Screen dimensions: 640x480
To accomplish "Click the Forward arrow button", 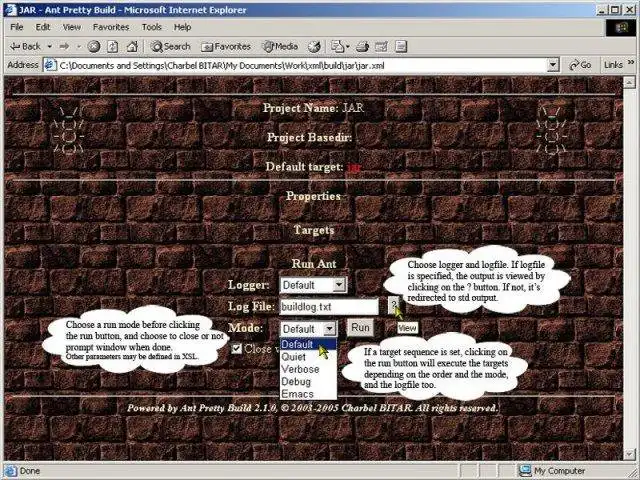I will click(64, 47).
